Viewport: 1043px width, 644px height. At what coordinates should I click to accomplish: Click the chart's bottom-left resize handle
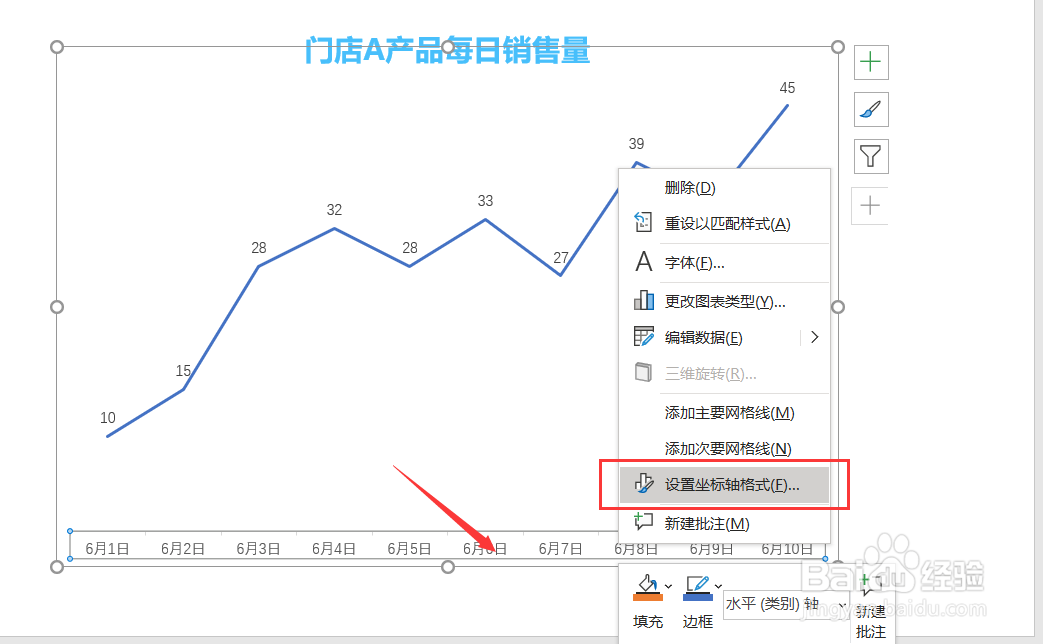click(x=57, y=567)
